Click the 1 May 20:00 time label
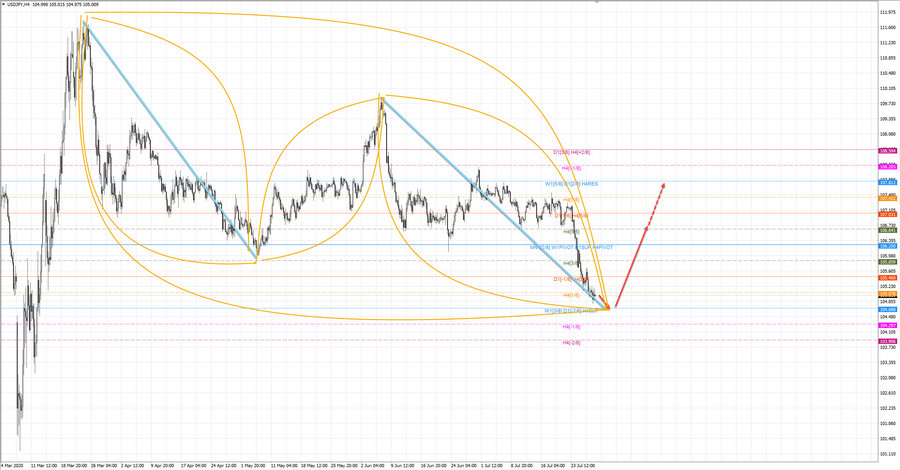This screenshot has width=900, height=470. pos(253,466)
